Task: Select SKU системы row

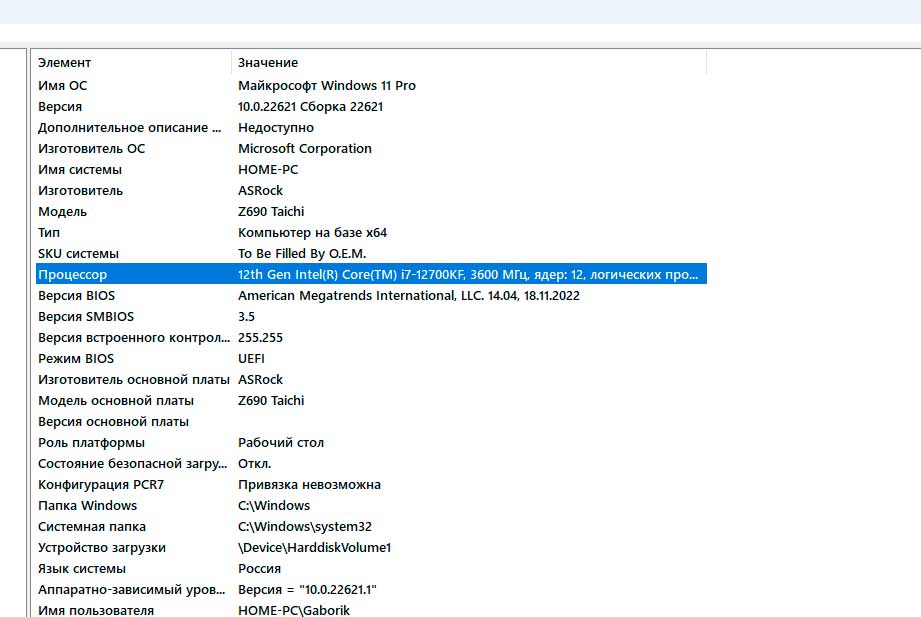Action: (78, 254)
